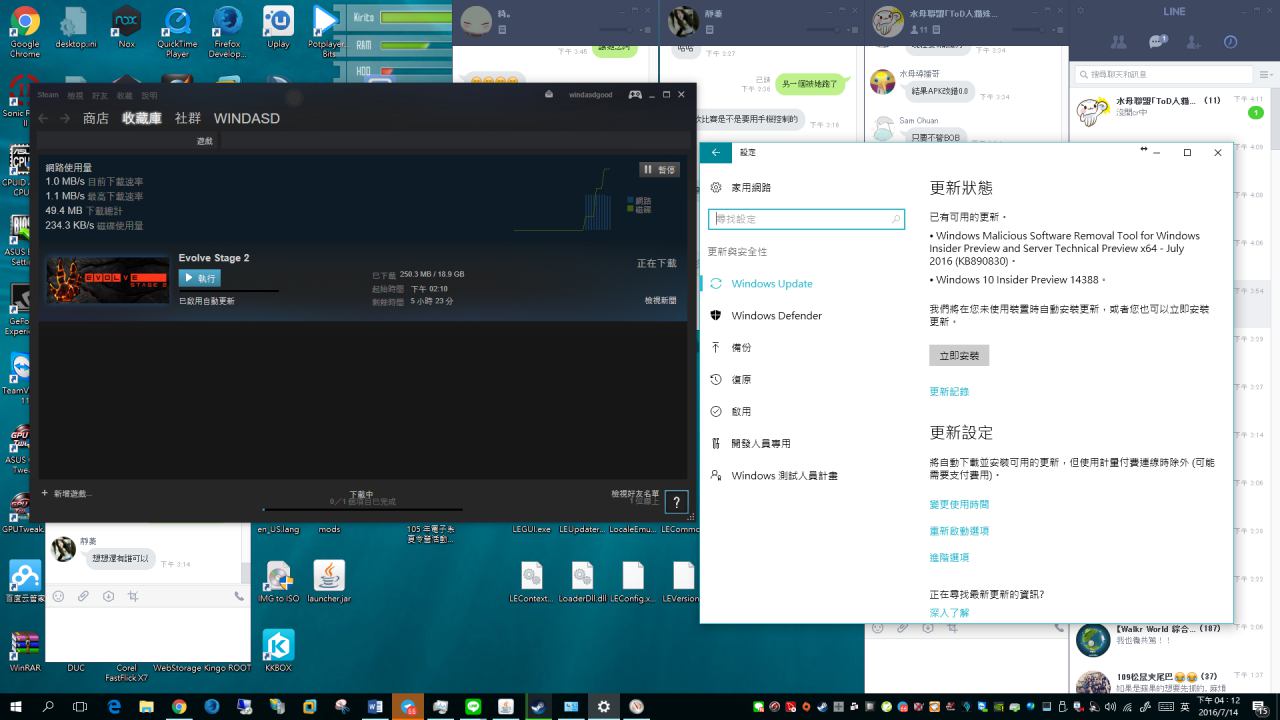
Task: Open the windandgood account dropdown in Steam
Action: [x=590, y=95]
